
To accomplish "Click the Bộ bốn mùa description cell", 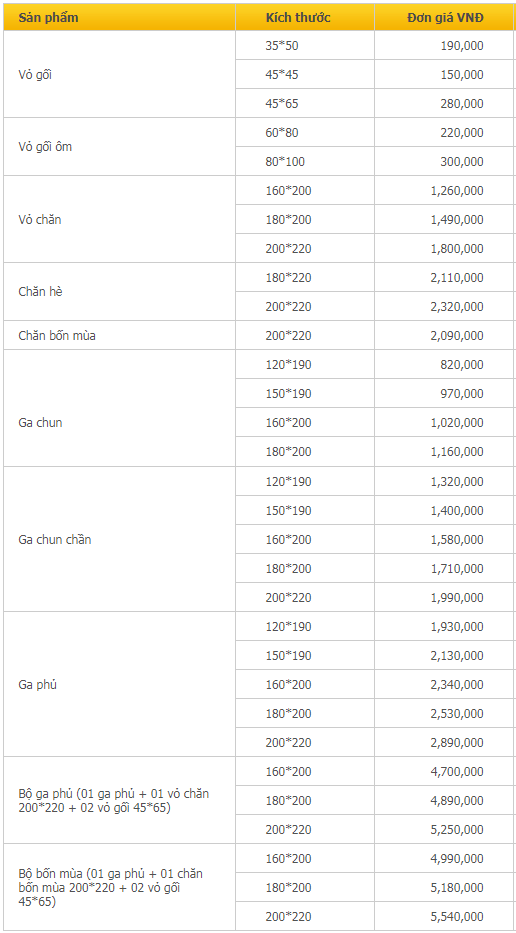I will [119, 887].
